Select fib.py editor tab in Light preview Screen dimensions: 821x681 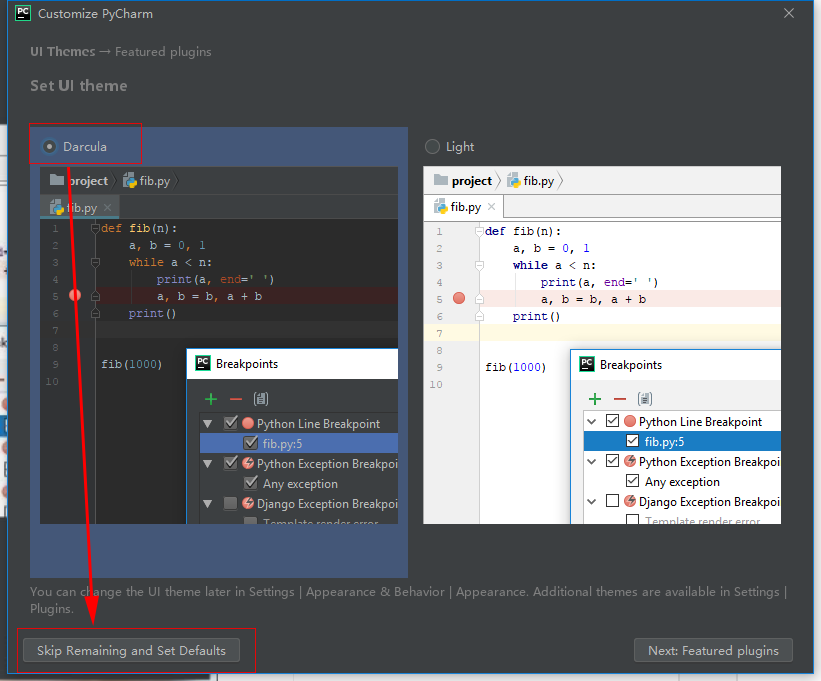point(464,207)
